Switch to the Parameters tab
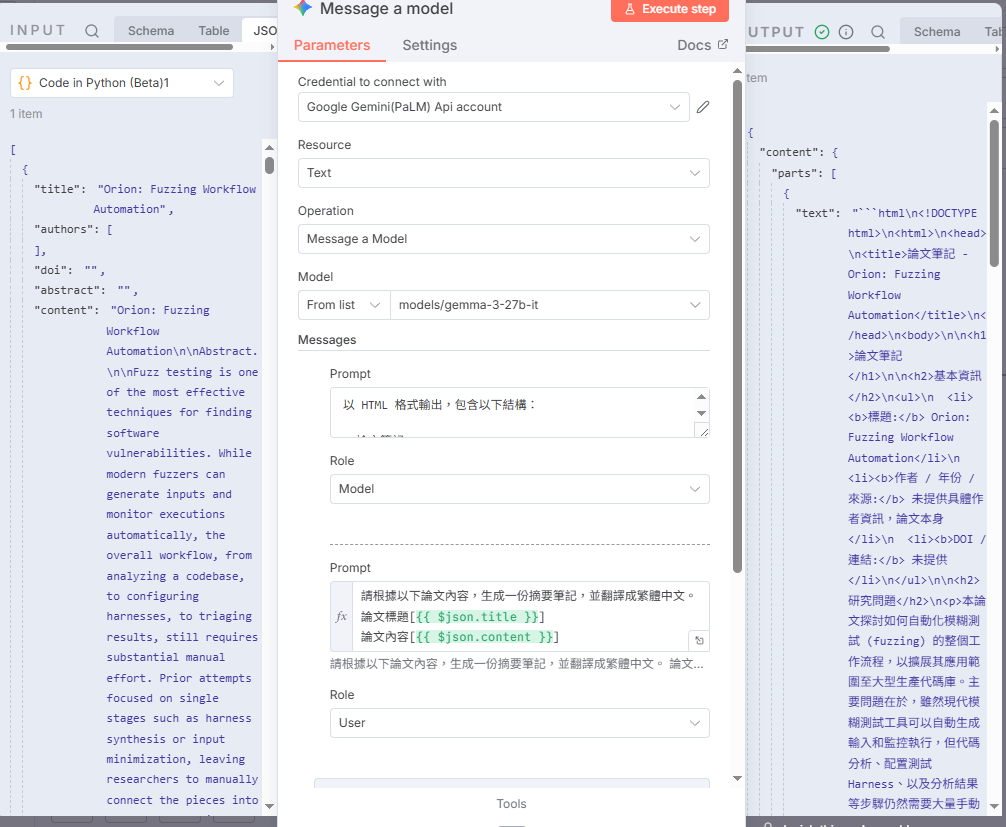 click(x=332, y=45)
